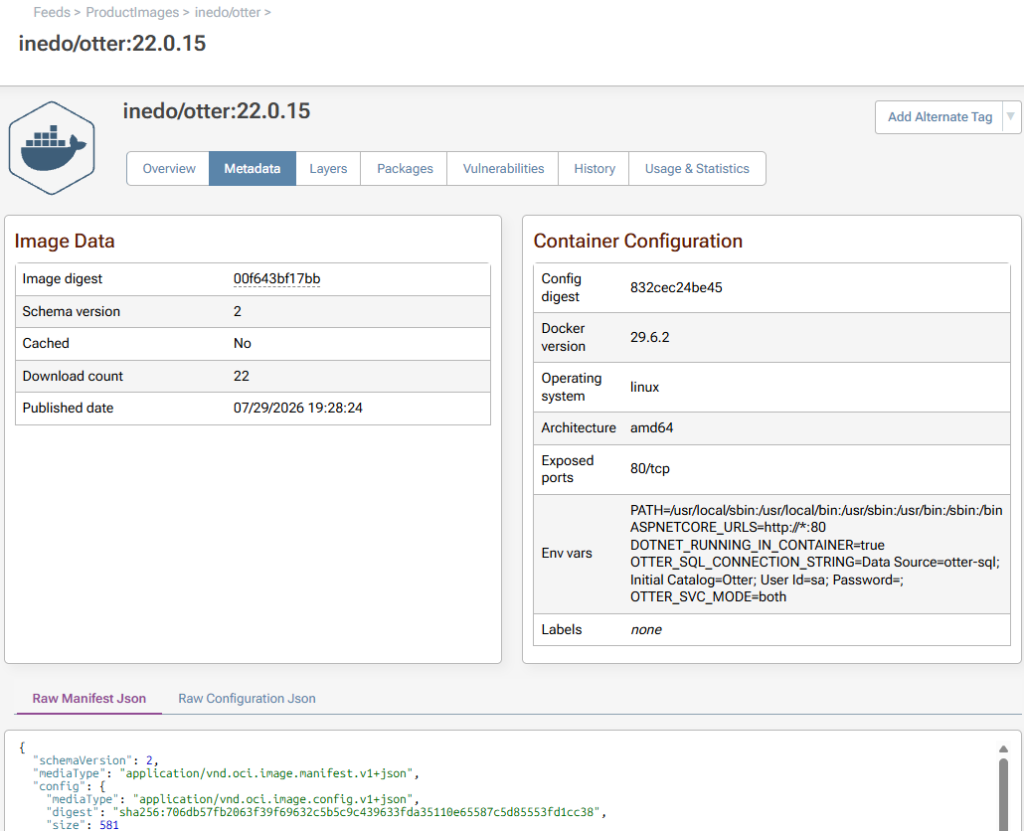Switch to the Overview tab
Image resolution: width=1024 pixels, height=831 pixels.
(168, 169)
